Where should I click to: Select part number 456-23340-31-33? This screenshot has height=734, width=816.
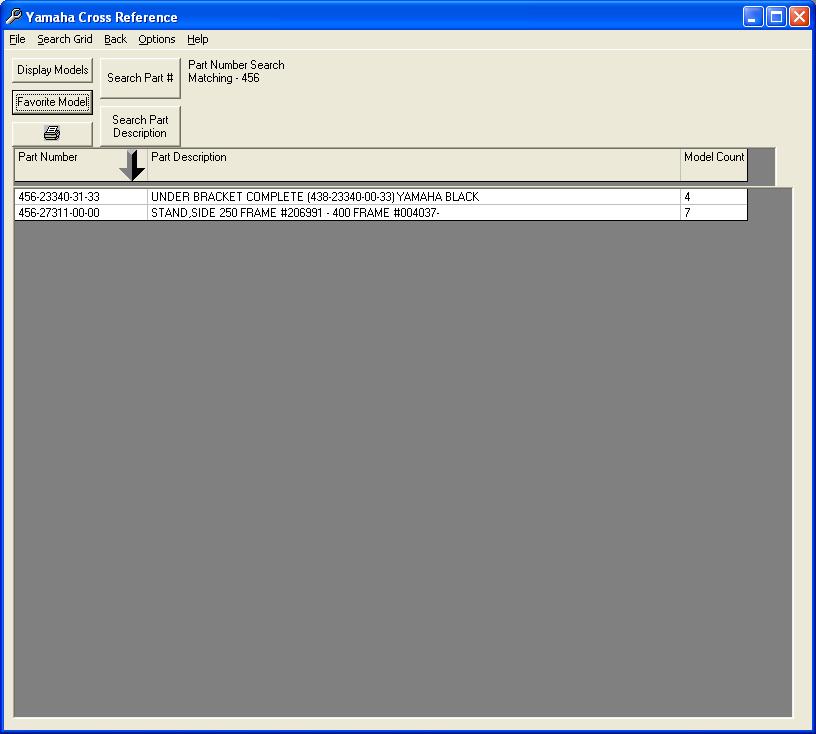pos(81,197)
